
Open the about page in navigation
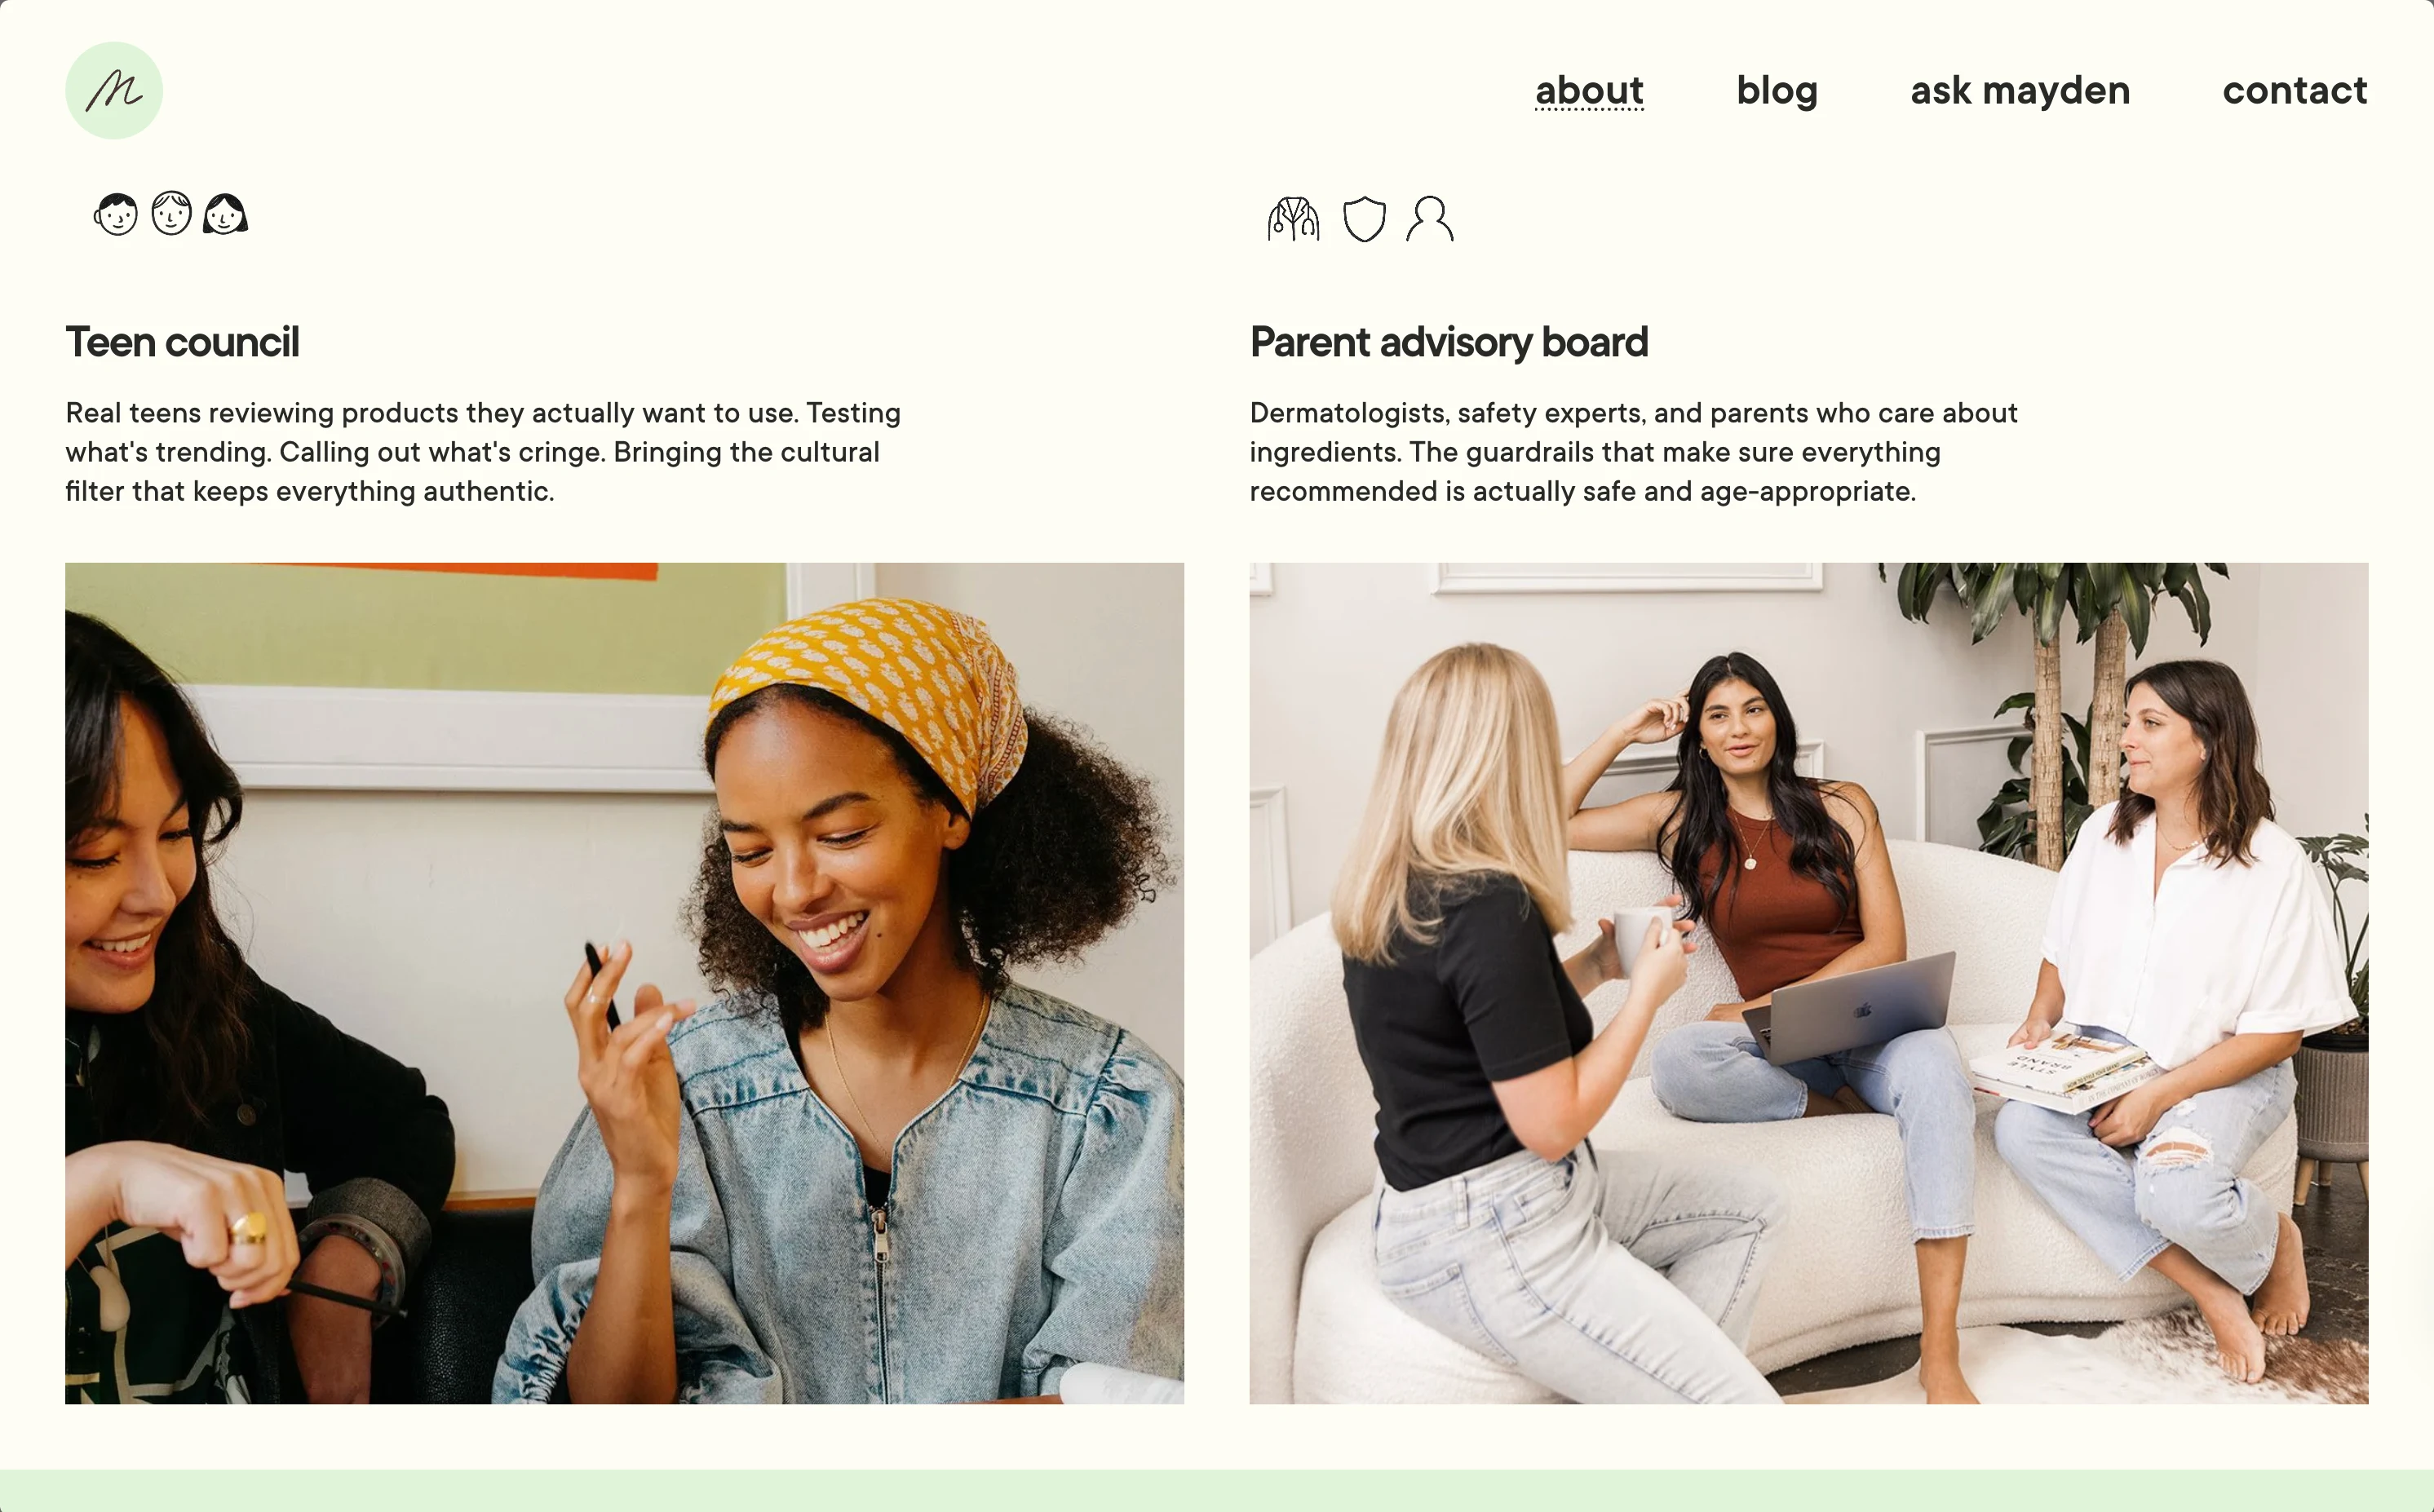pos(1589,90)
